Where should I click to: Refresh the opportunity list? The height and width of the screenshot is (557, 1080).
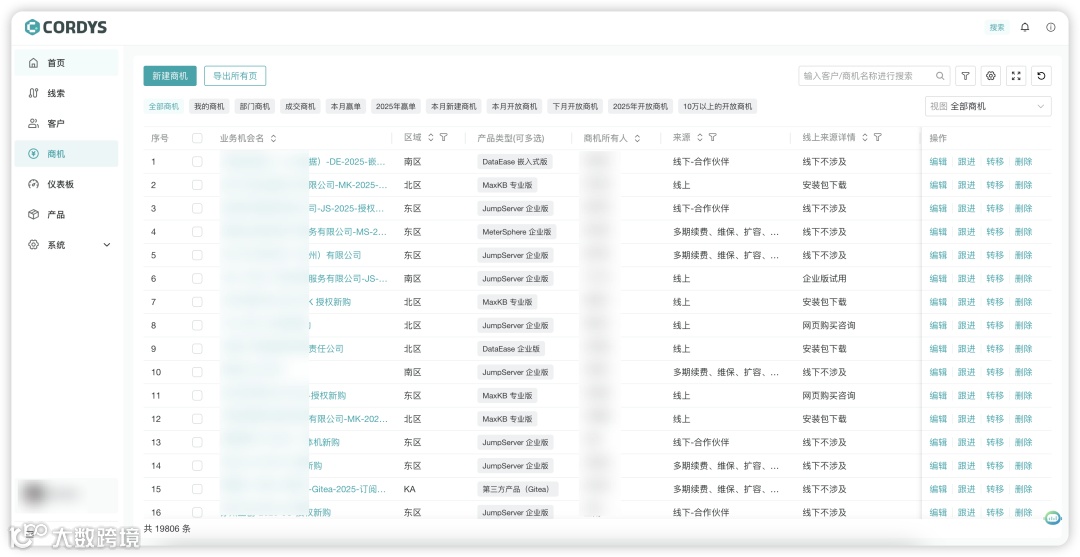coord(1041,76)
